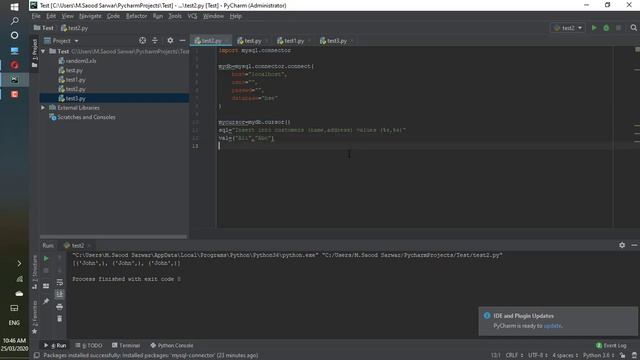Hide the Project panel with the minus icon
Viewport: 640px width, 360px height.
(182, 40)
